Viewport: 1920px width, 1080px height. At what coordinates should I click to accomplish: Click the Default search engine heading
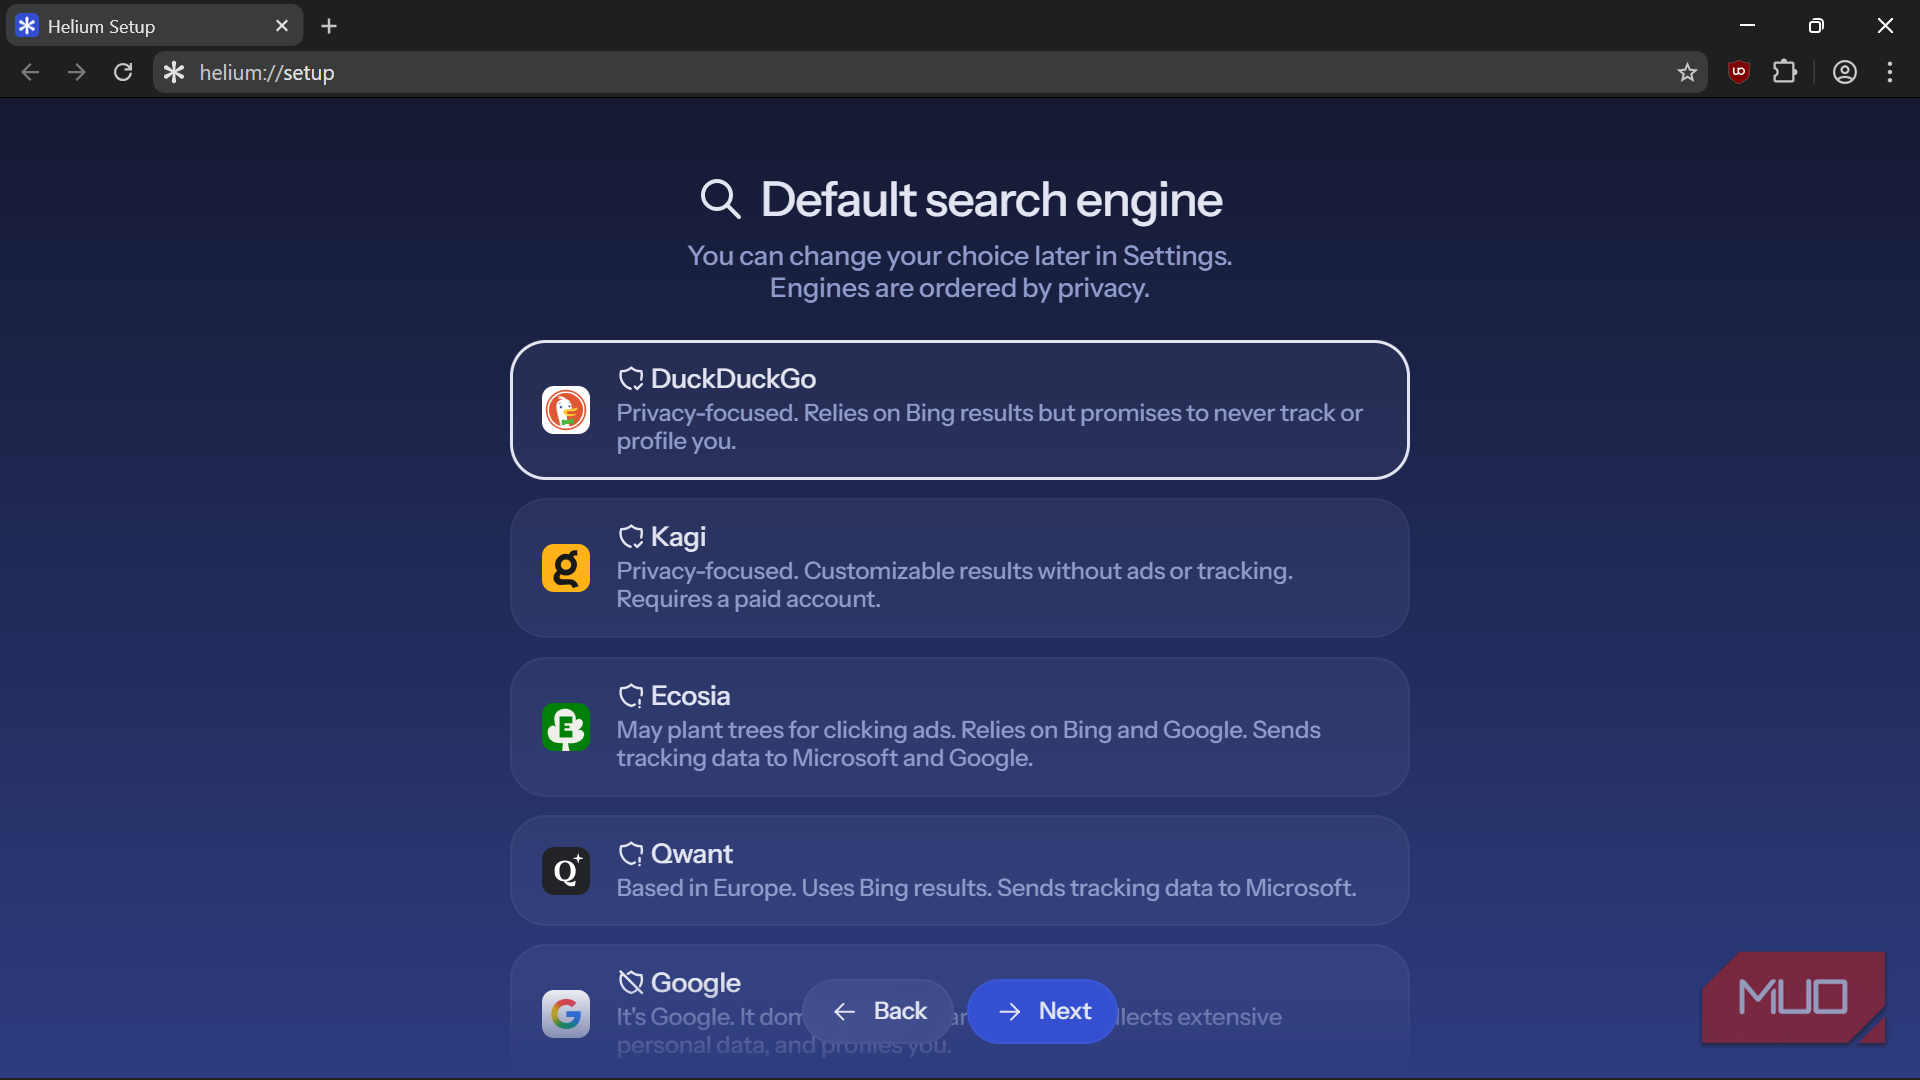(991, 199)
